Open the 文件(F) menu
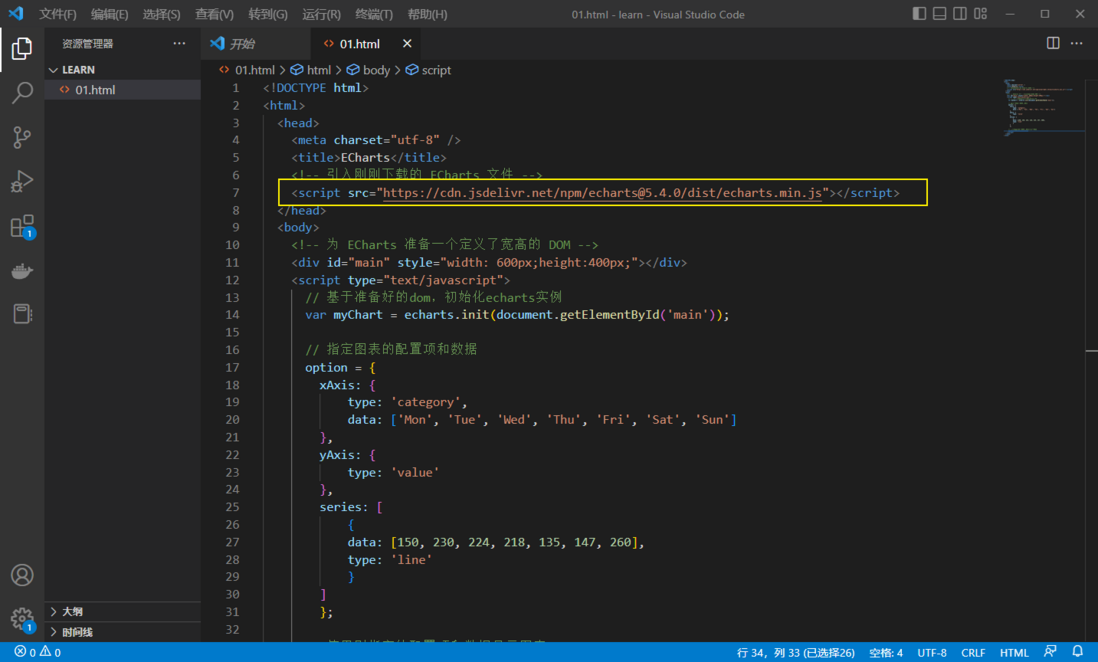 (x=57, y=14)
